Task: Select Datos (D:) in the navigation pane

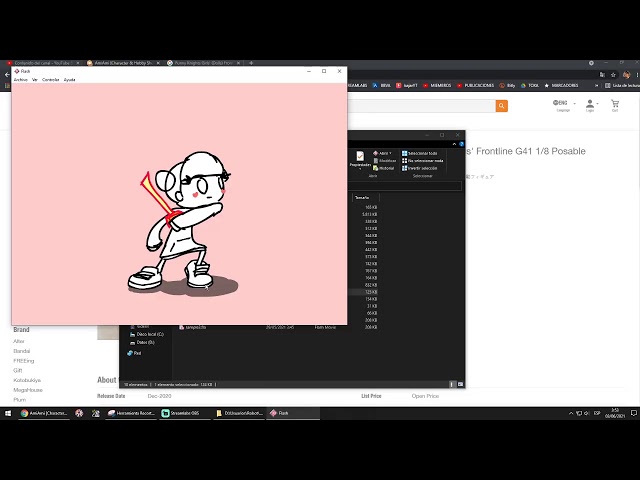Action: pyautogui.click(x=142, y=342)
